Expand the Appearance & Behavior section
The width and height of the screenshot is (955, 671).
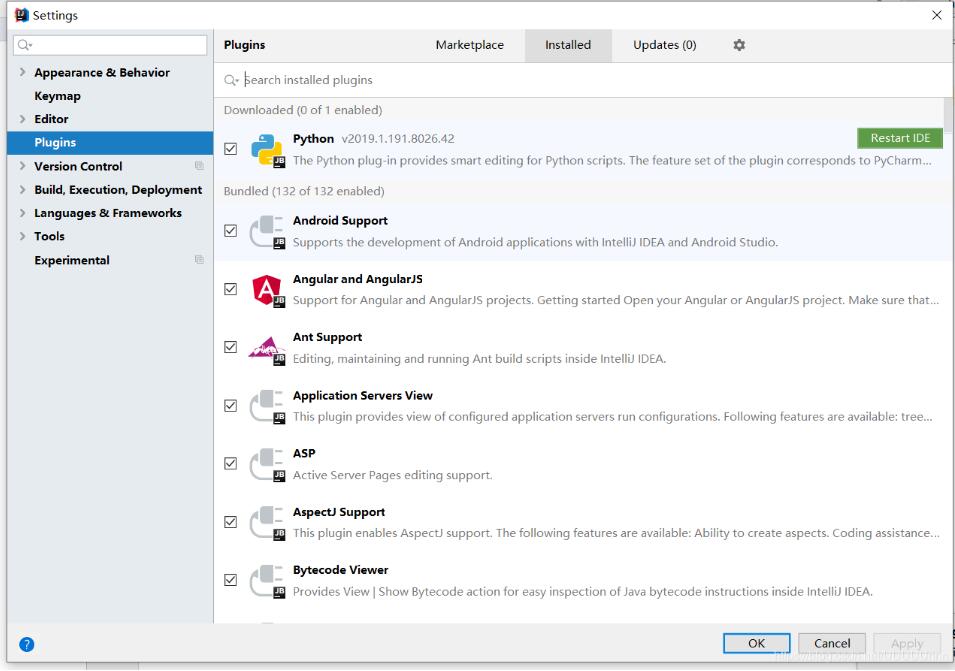click(x=22, y=73)
